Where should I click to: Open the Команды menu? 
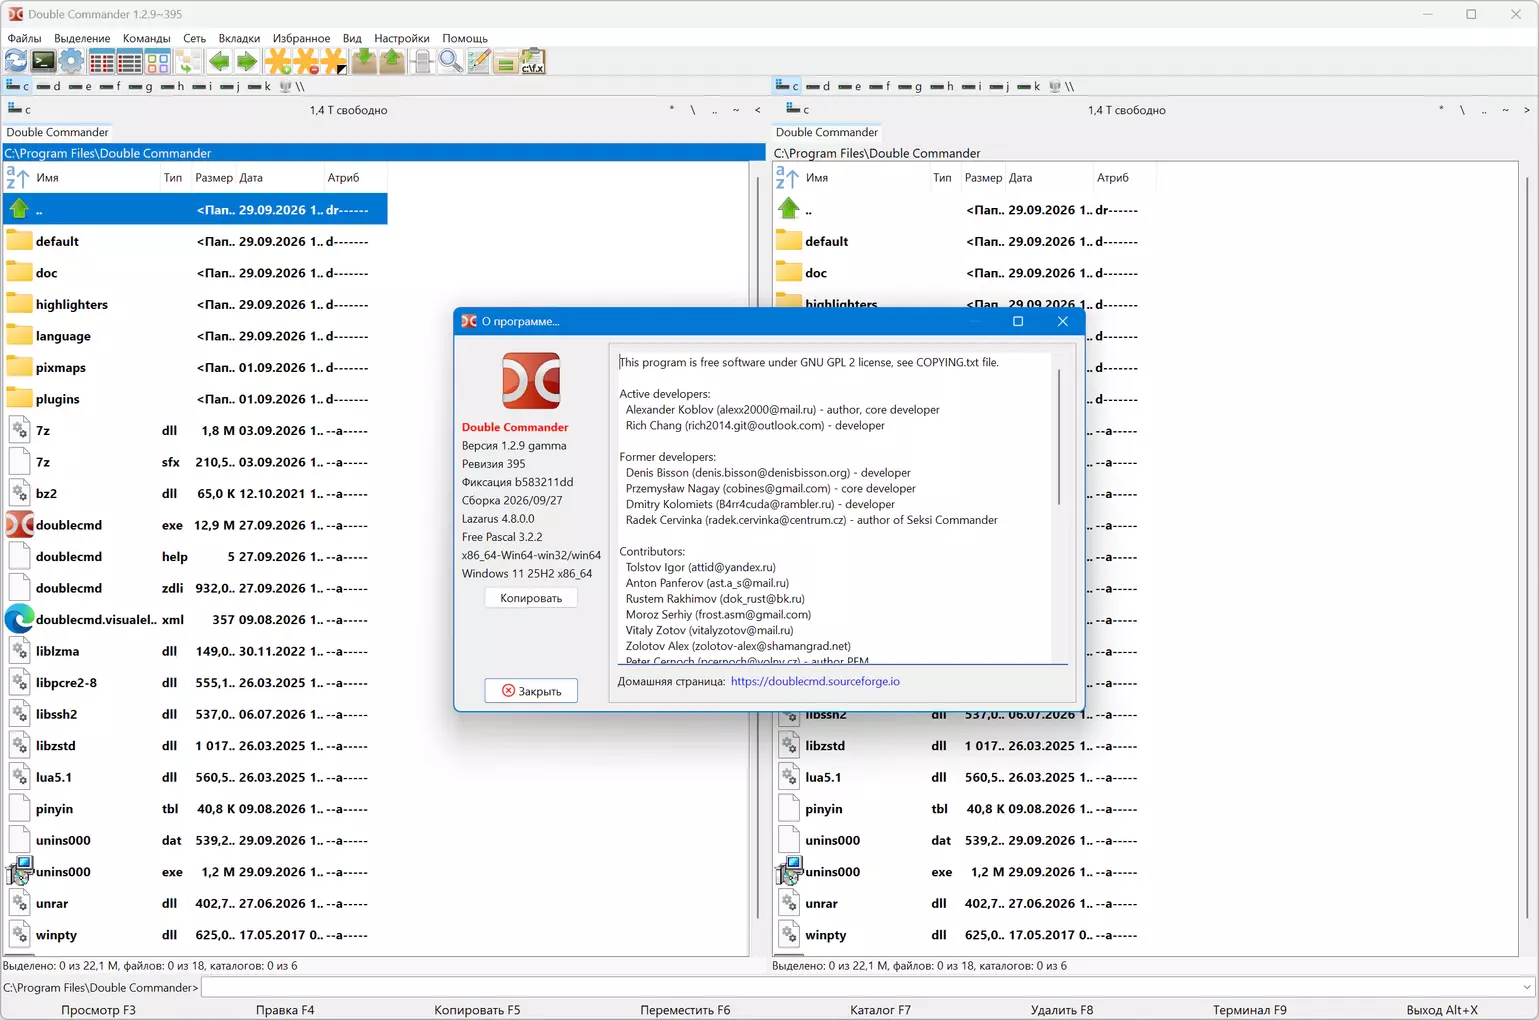[146, 38]
